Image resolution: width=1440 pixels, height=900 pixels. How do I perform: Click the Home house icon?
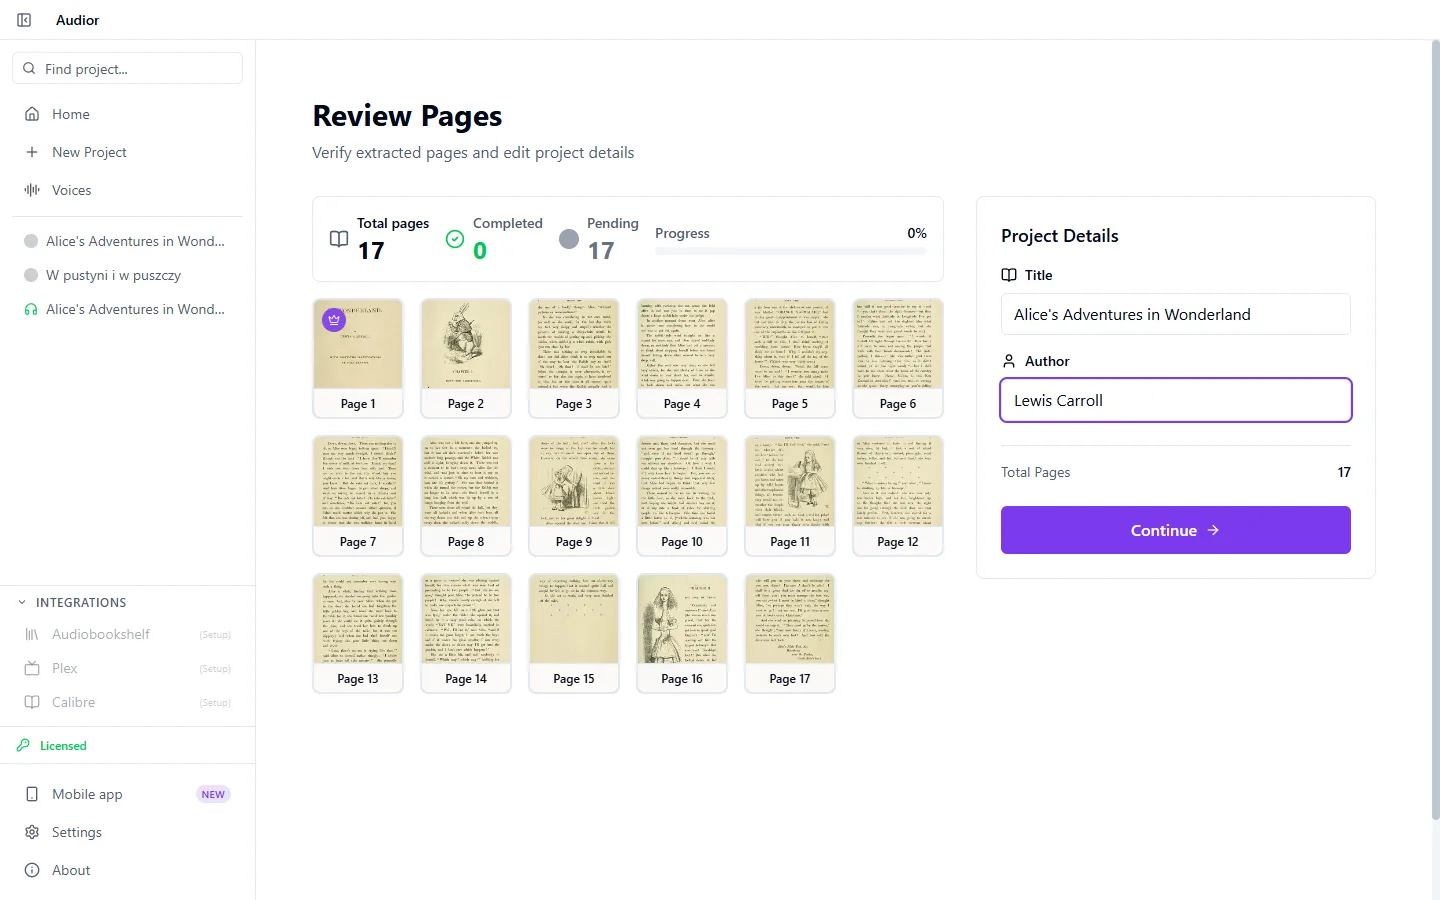pos(32,114)
